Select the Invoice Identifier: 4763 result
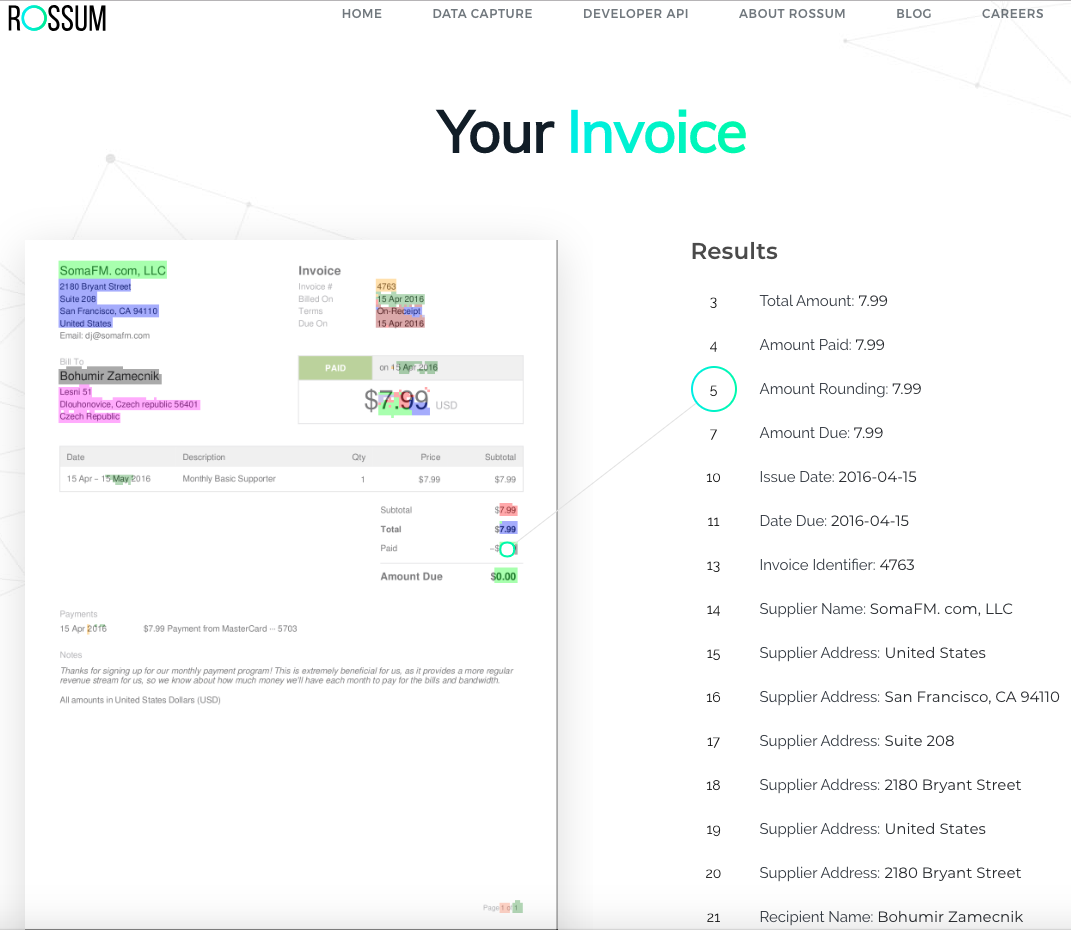Image resolution: width=1071 pixels, height=930 pixels. (837, 565)
